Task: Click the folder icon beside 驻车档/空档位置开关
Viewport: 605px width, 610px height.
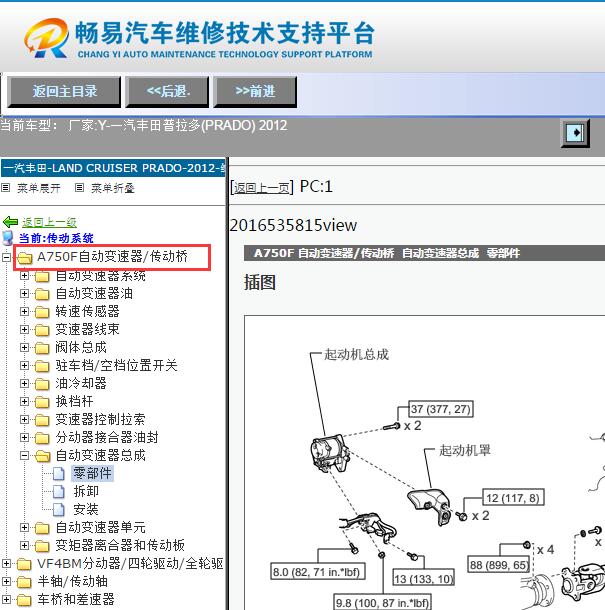Action: pyautogui.click(x=42, y=366)
